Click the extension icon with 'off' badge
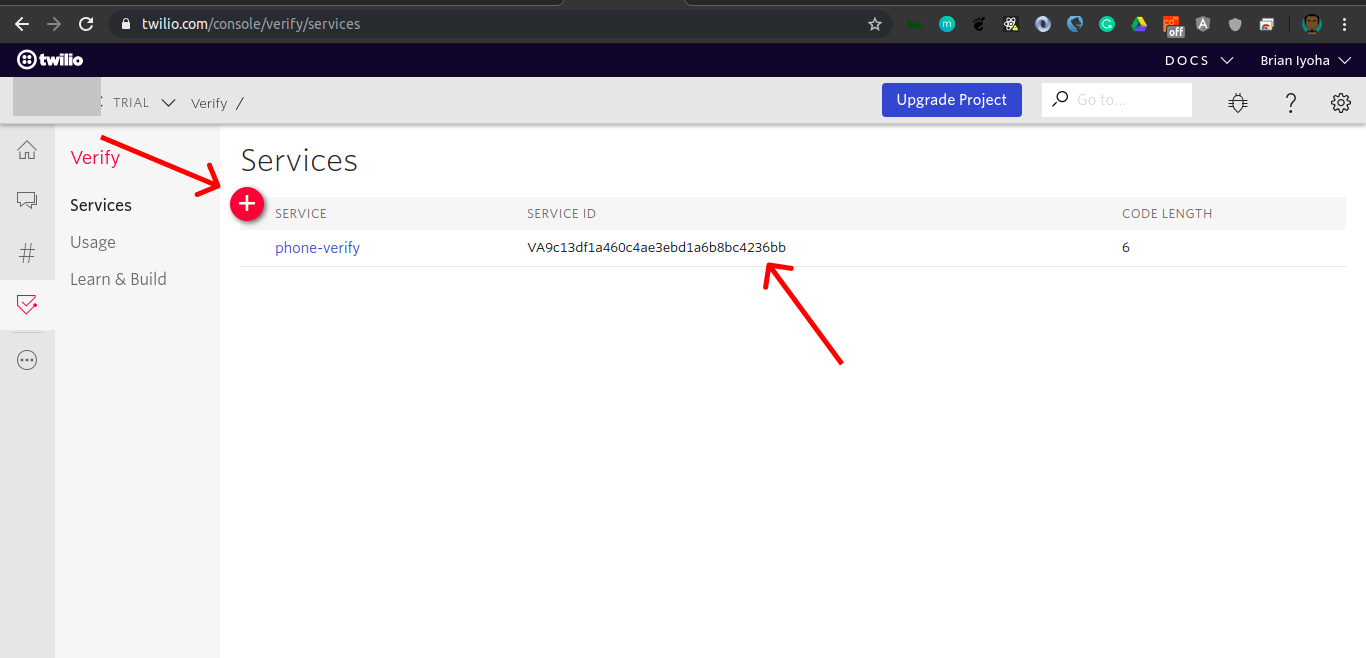The width and height of the screenshot is (1366, 658). [x=1172, y=26]
